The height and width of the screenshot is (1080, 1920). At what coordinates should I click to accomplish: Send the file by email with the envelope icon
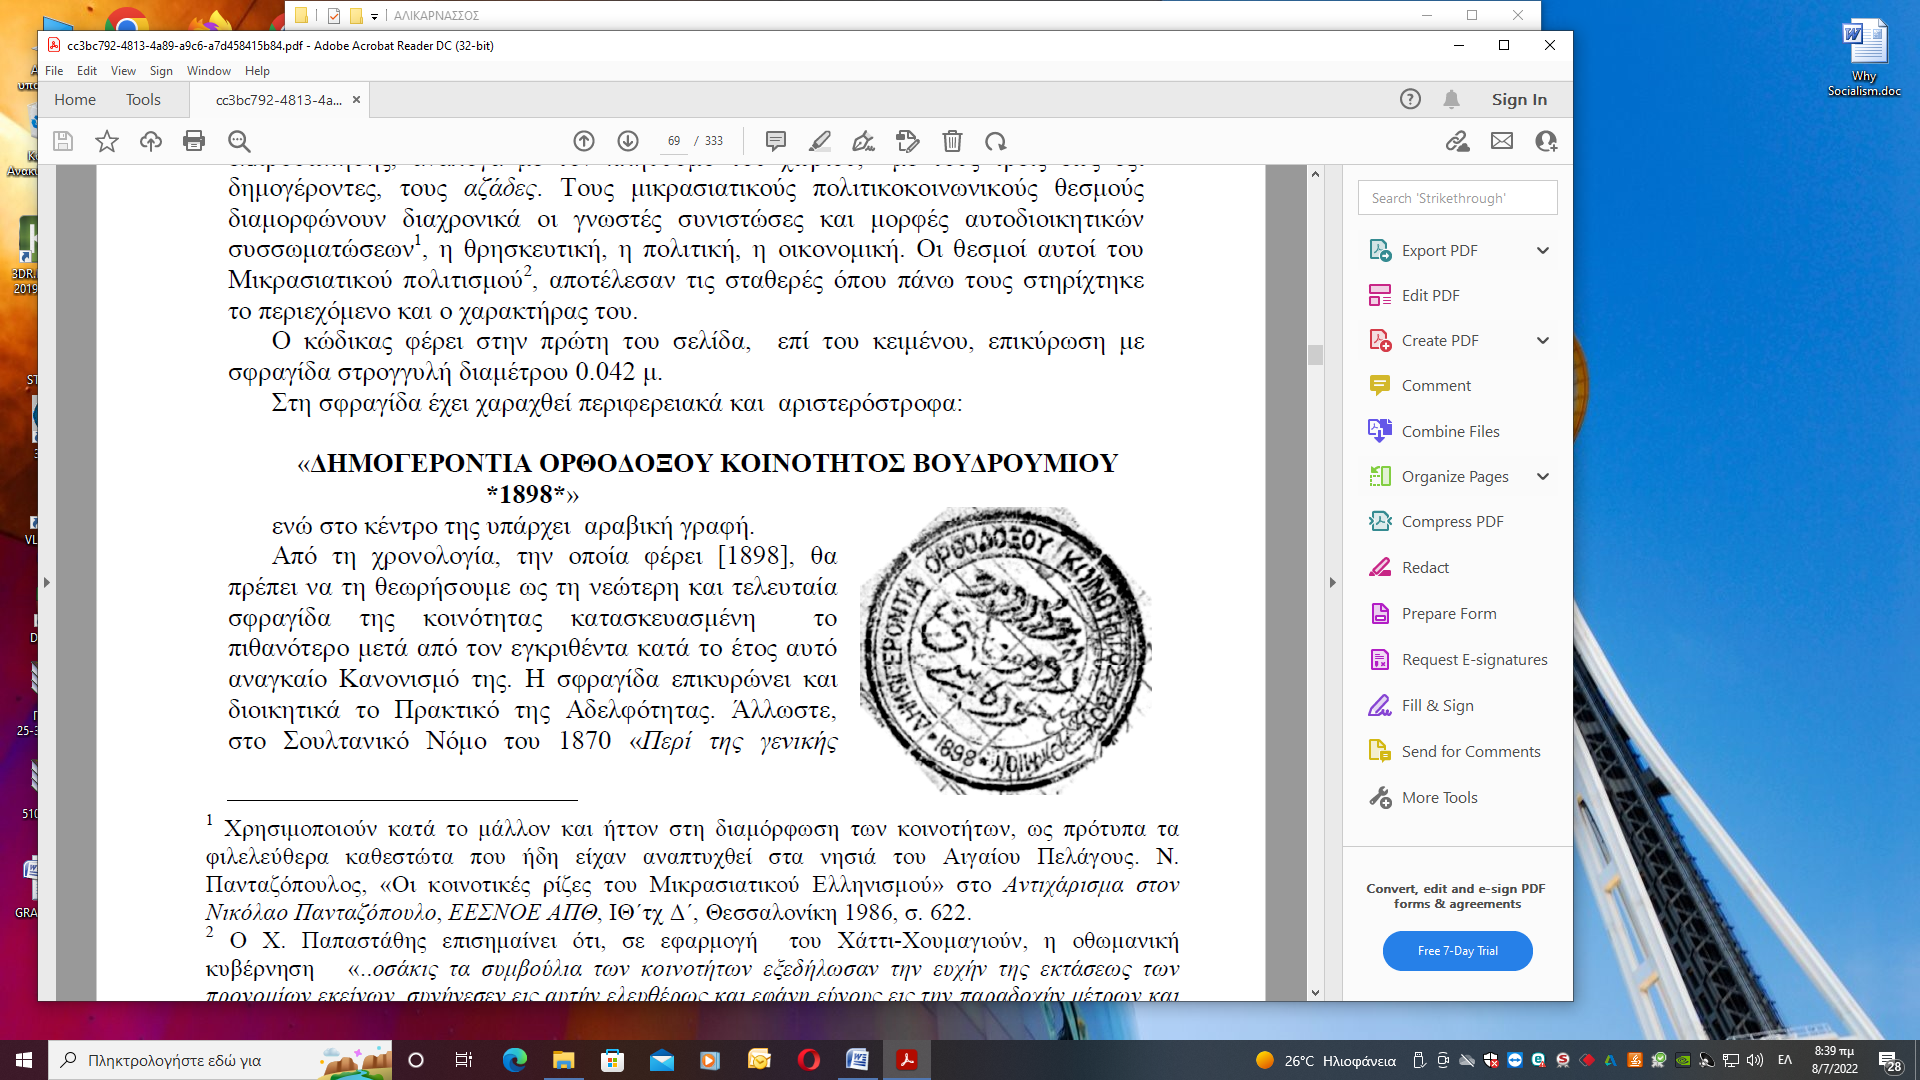tap(1502, 141)
